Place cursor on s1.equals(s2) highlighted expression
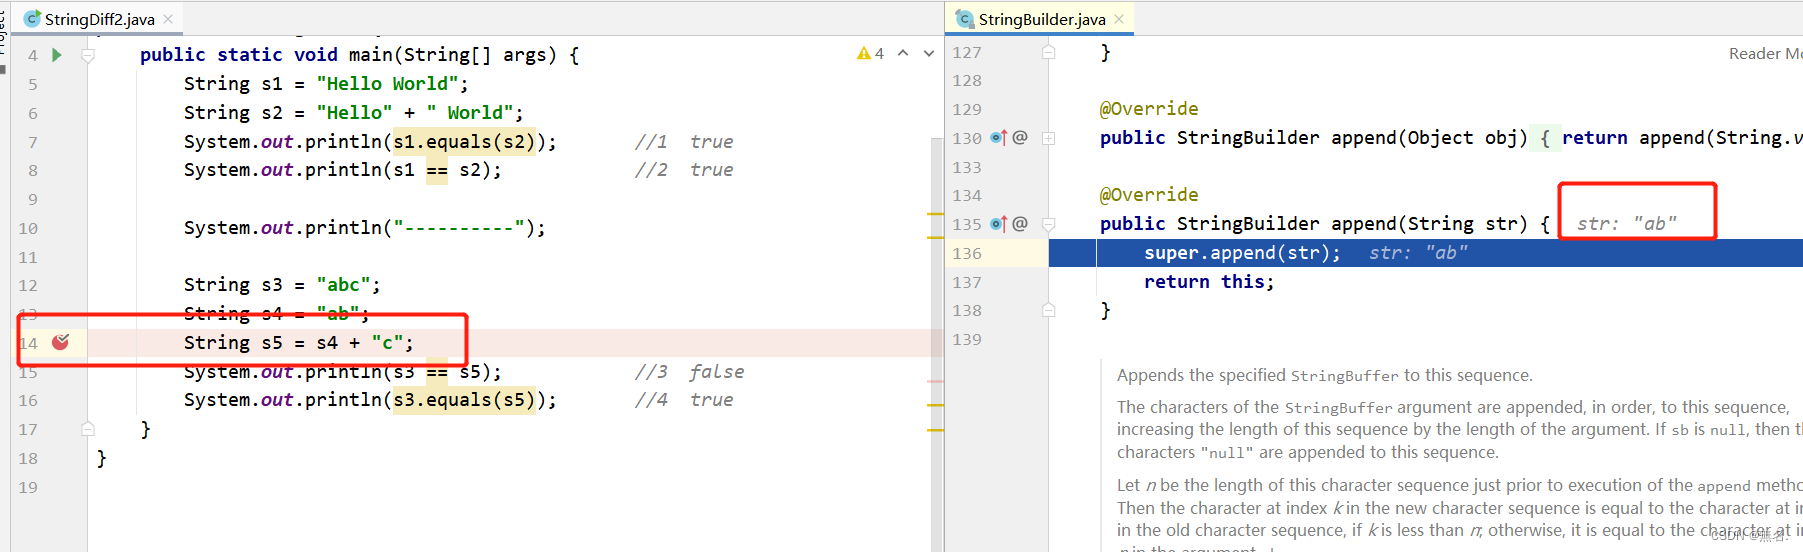 click(465, 141)
